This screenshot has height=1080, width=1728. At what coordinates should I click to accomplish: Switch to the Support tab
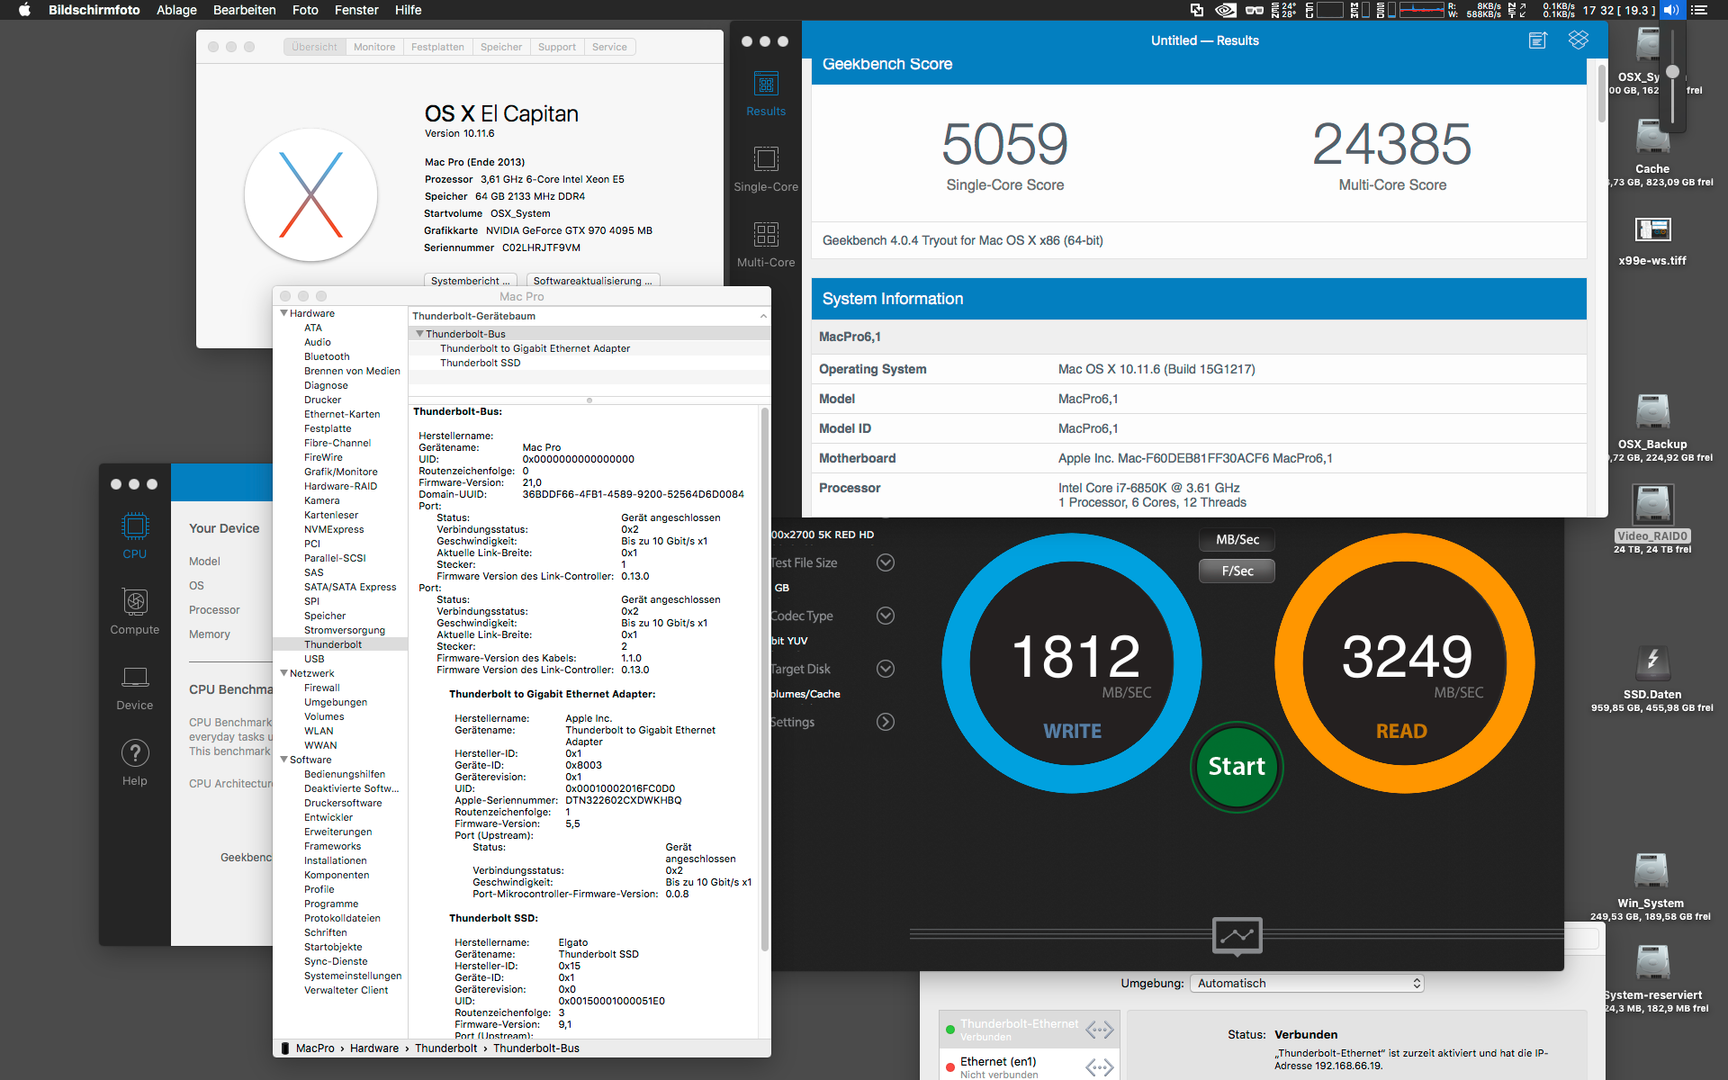[557, 47]
